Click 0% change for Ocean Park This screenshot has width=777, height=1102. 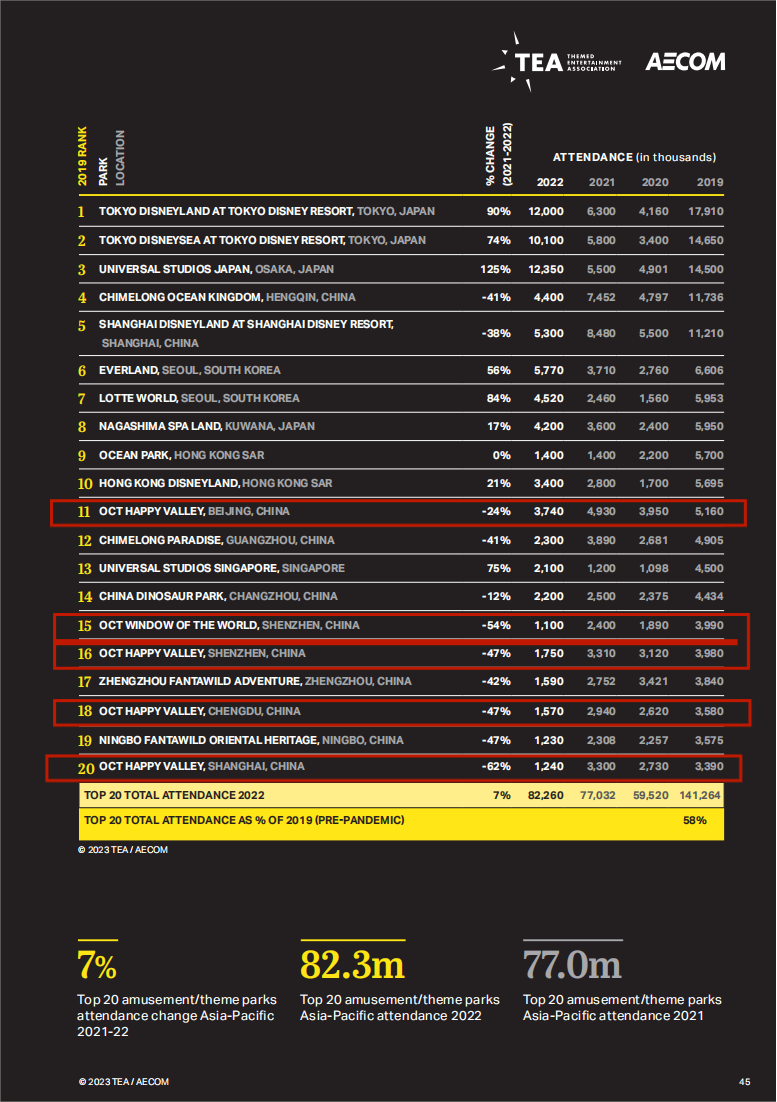tap(502, 455)
